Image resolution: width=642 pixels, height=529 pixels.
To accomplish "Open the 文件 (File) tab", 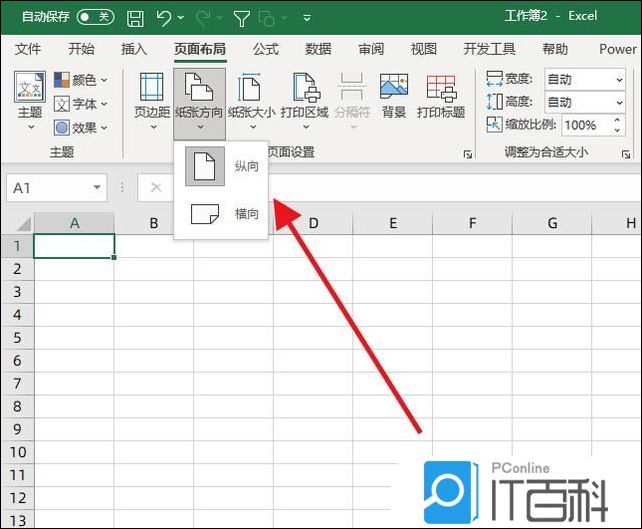I will coord(27,49).
